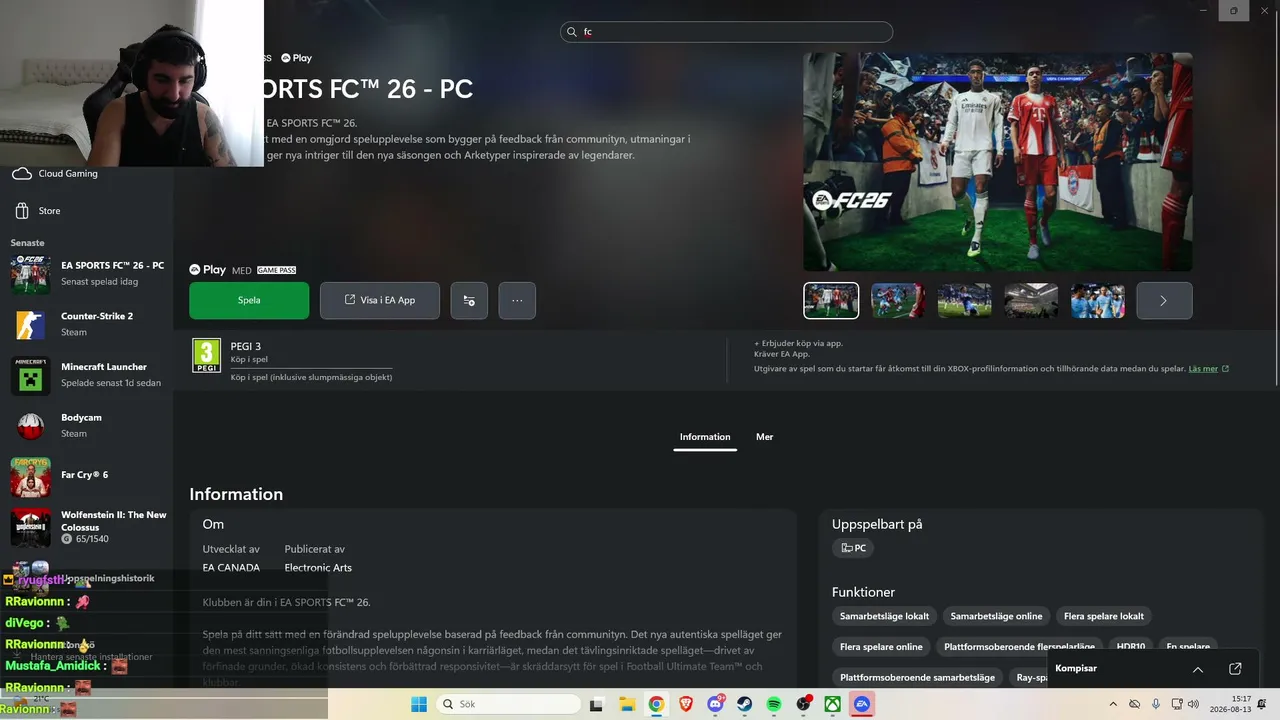Select Wolfenstein II icon in recents
The height and width of the screenshot is (720, 1280).
pos(30,528)
